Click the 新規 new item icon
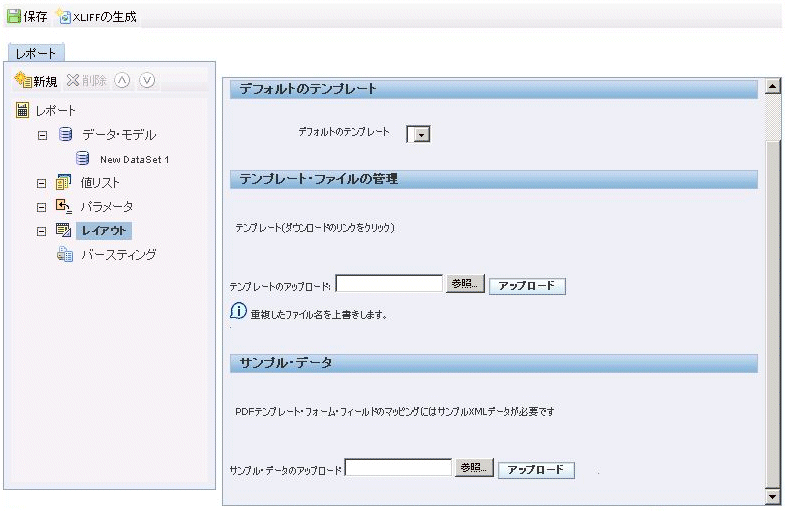 pos(23,80)
